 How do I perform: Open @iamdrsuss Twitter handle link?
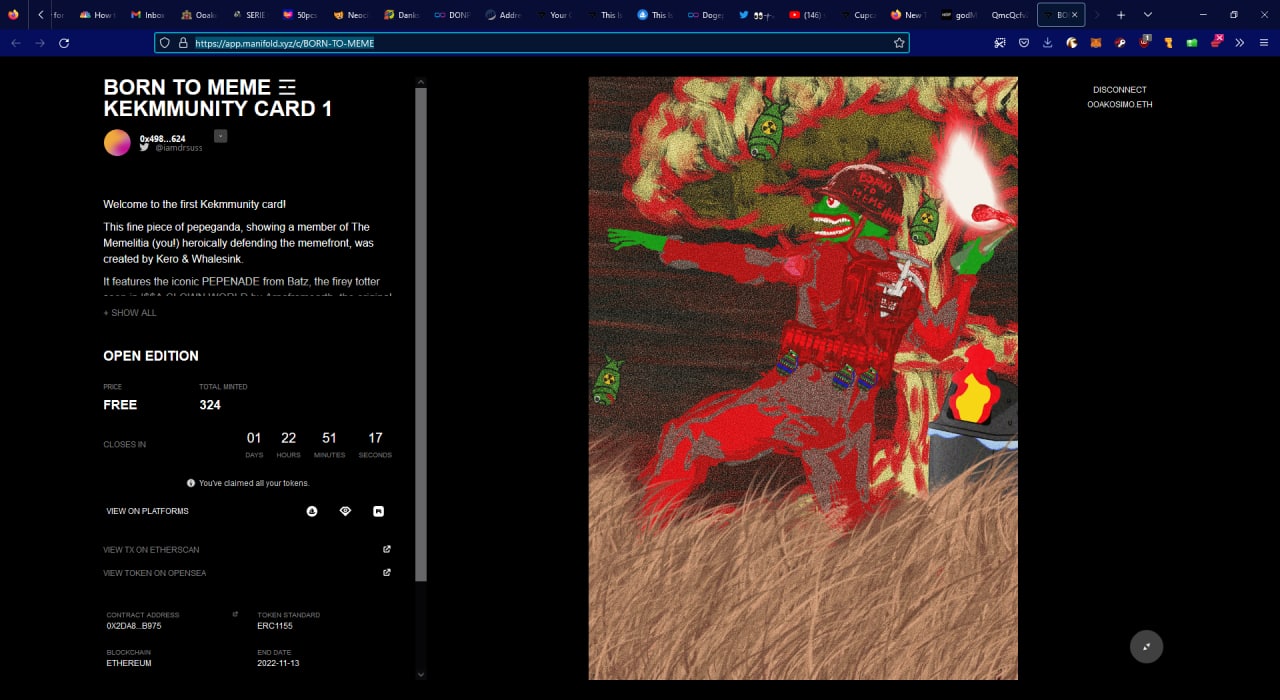click(x=179, y=148)
